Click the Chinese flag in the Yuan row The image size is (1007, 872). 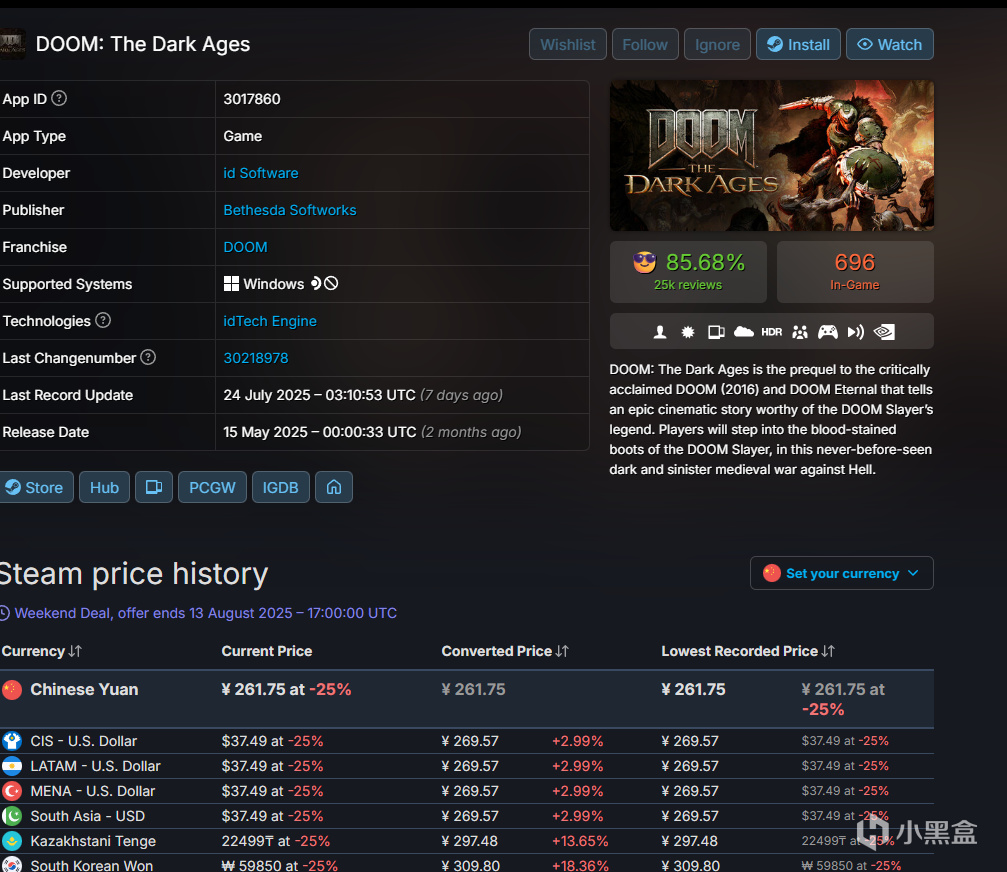11,690
